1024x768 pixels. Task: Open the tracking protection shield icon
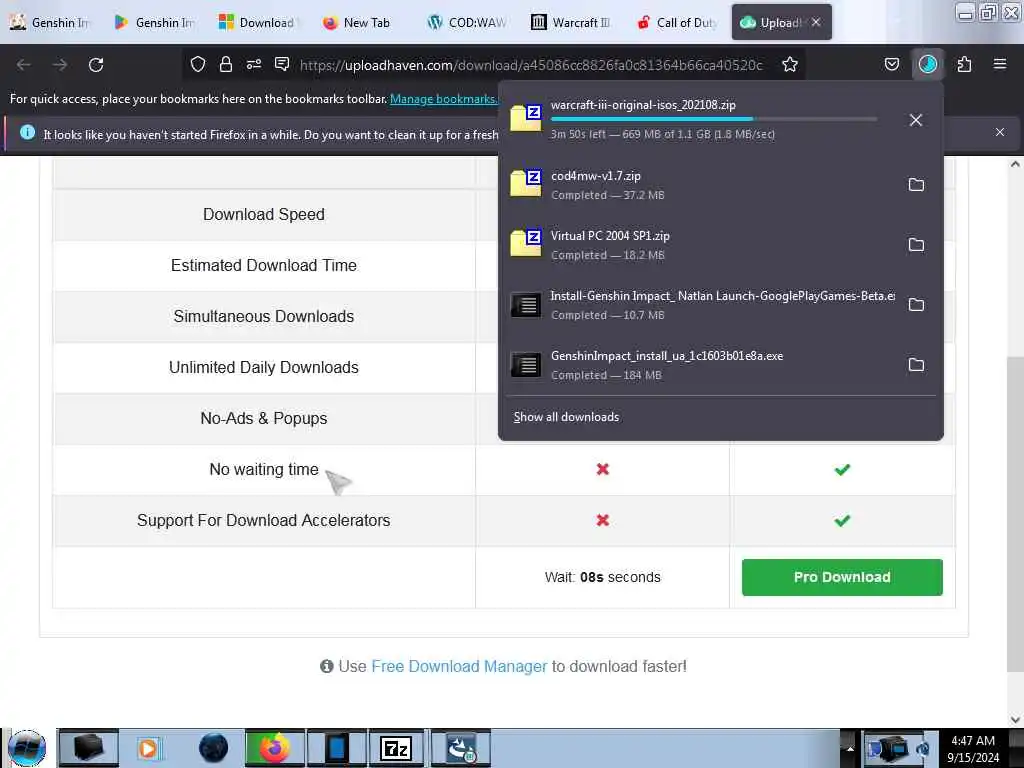198,64
